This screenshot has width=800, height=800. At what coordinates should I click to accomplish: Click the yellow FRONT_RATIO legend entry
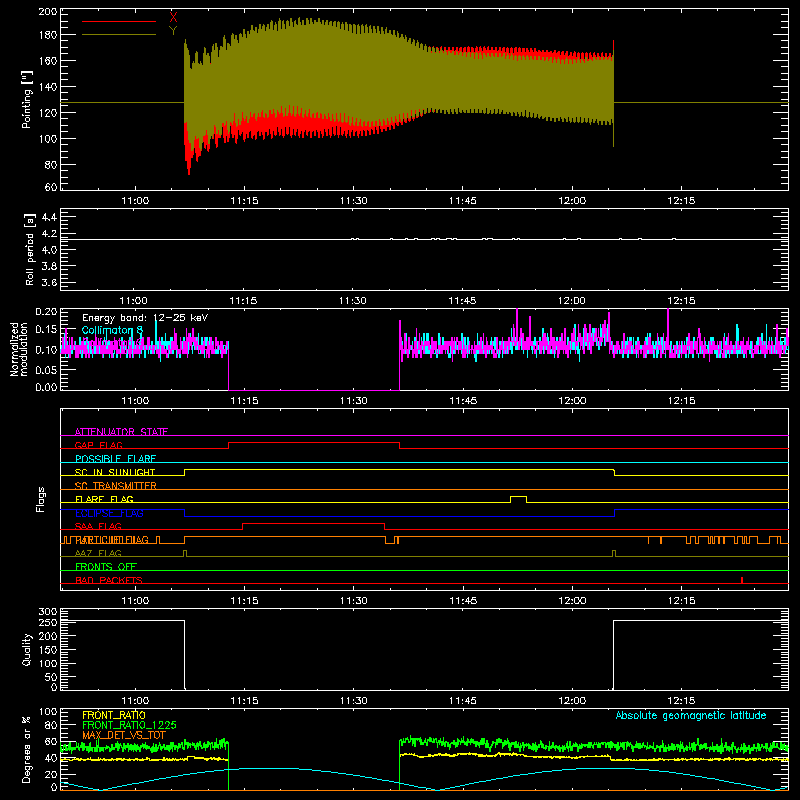point(114,715)
